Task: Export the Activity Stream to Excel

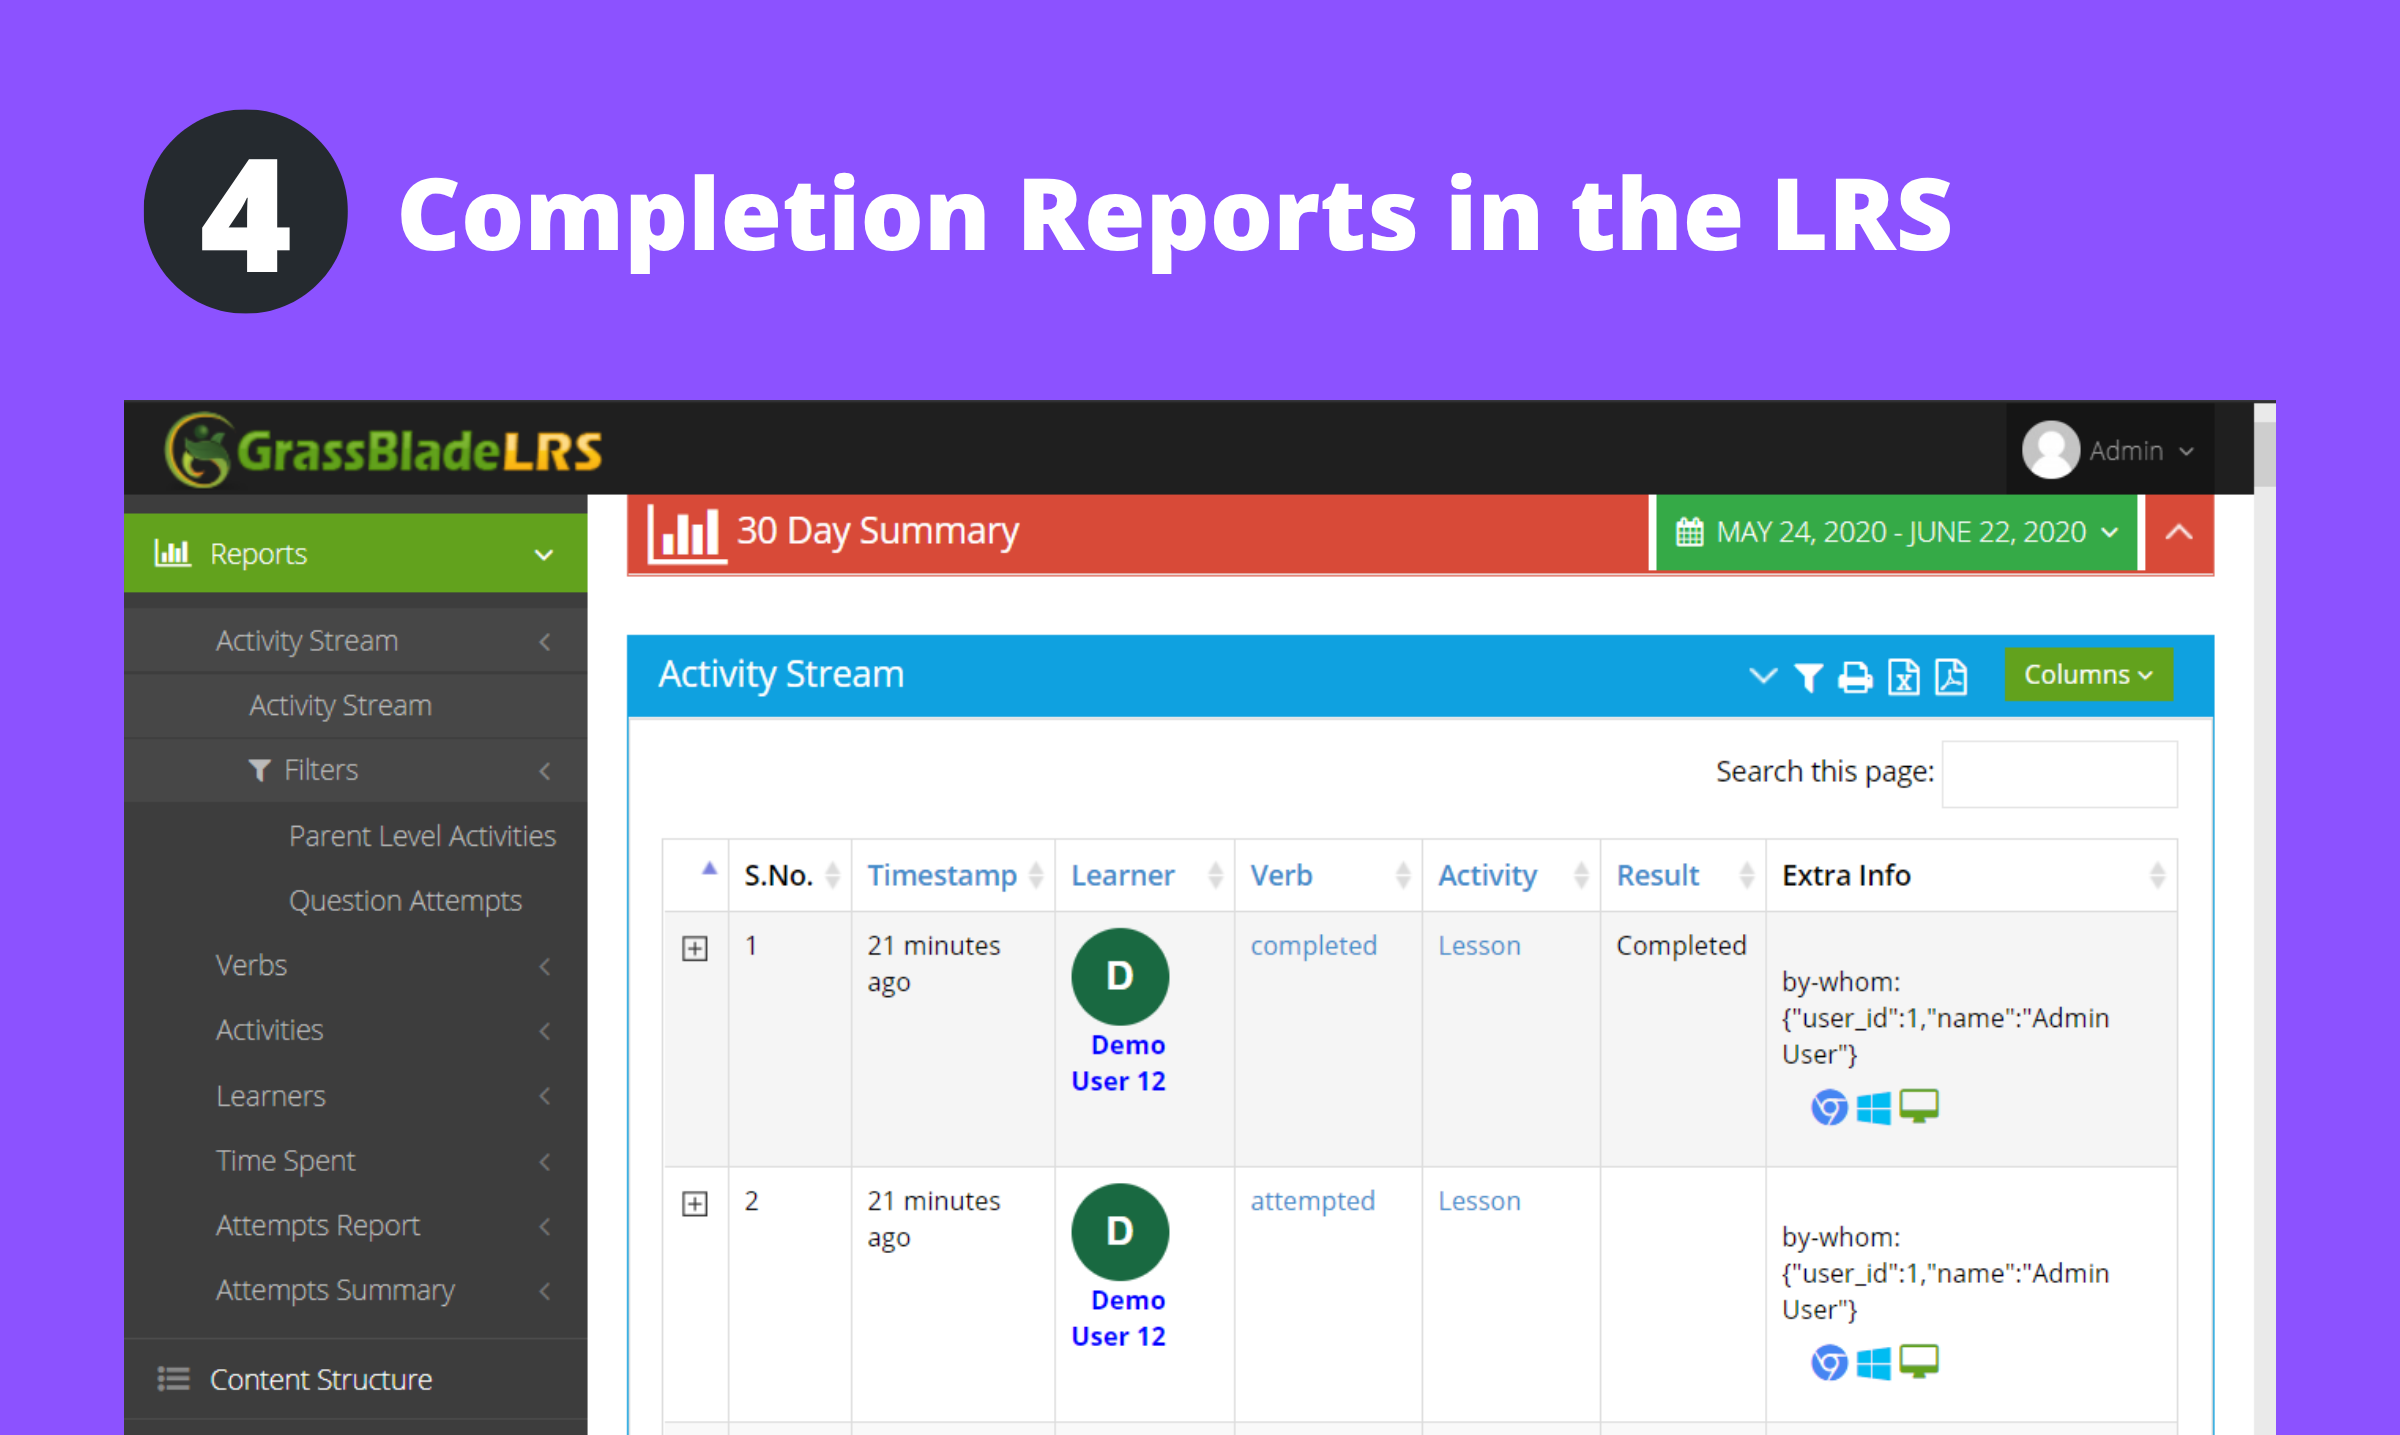Action: tap(1903, 676)
